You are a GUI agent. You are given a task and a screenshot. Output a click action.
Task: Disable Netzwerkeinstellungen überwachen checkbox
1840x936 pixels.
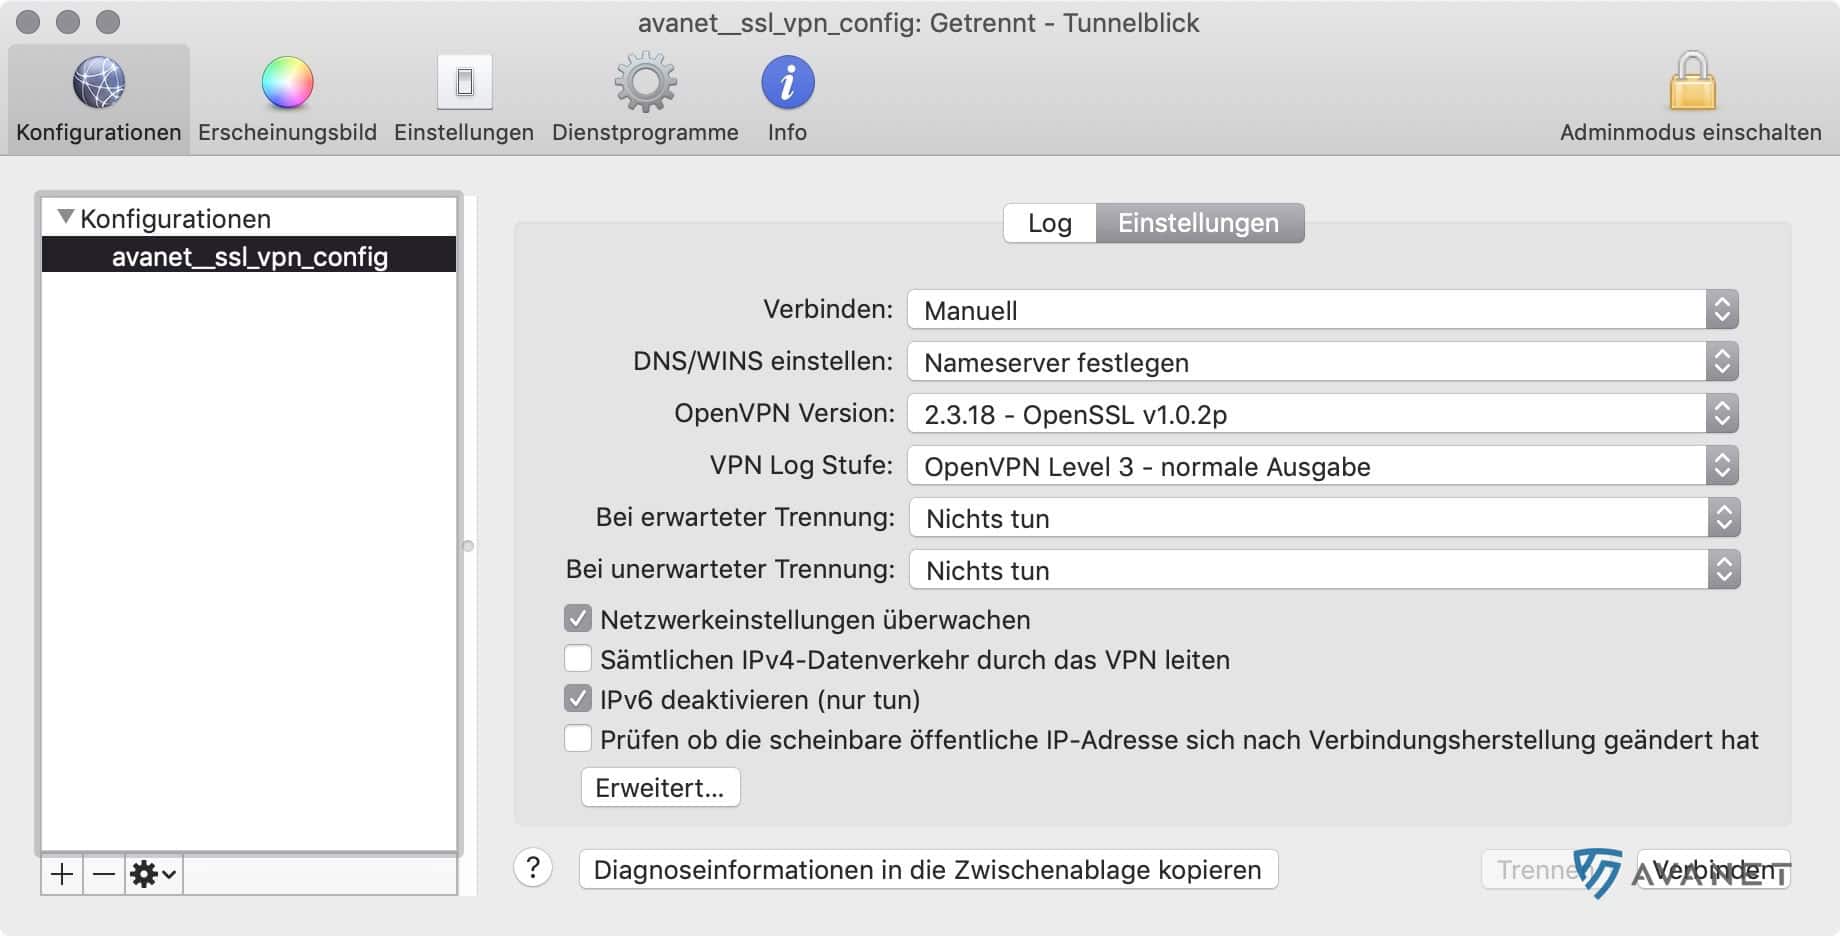[578, 619]
